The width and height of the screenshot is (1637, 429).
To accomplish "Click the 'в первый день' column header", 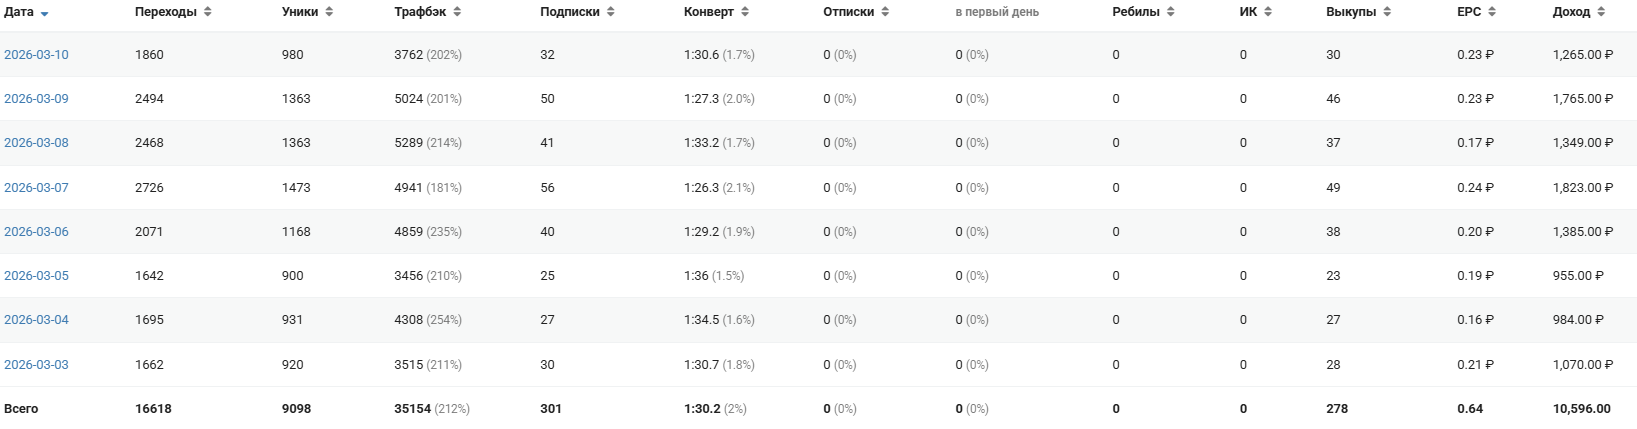I will (996, 12).
